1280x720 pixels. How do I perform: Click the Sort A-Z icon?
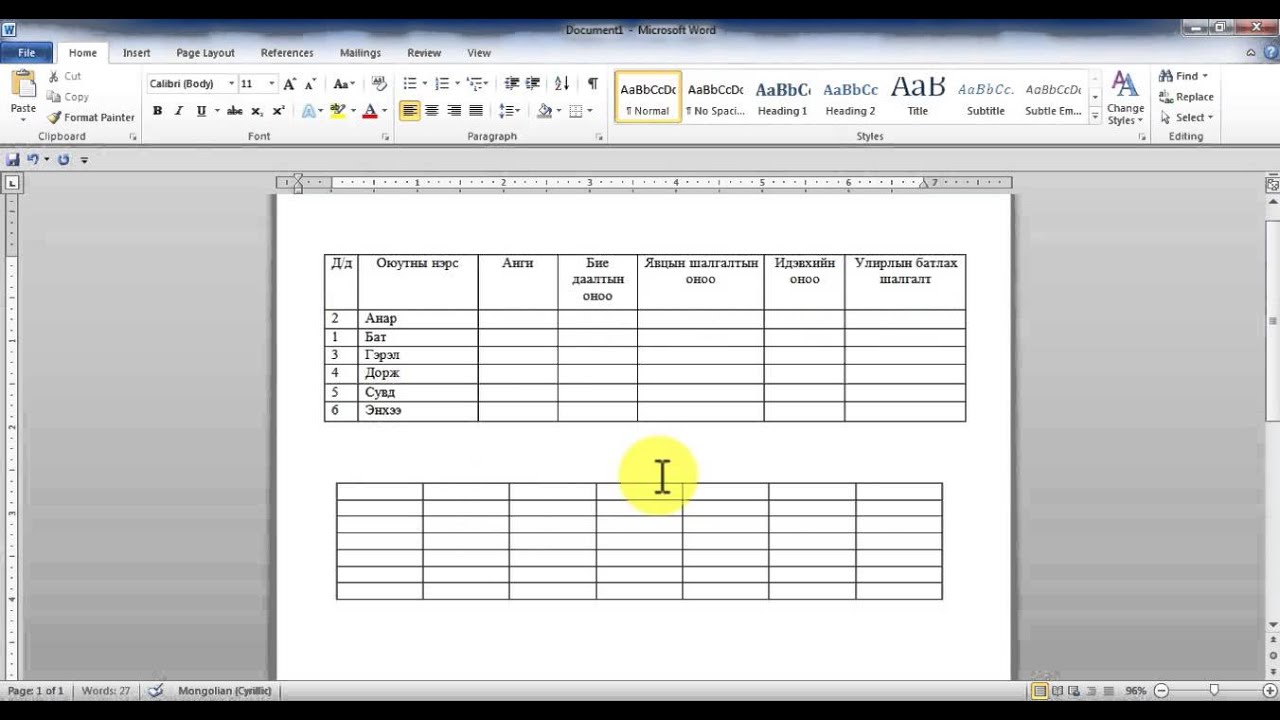pos(562,84)
